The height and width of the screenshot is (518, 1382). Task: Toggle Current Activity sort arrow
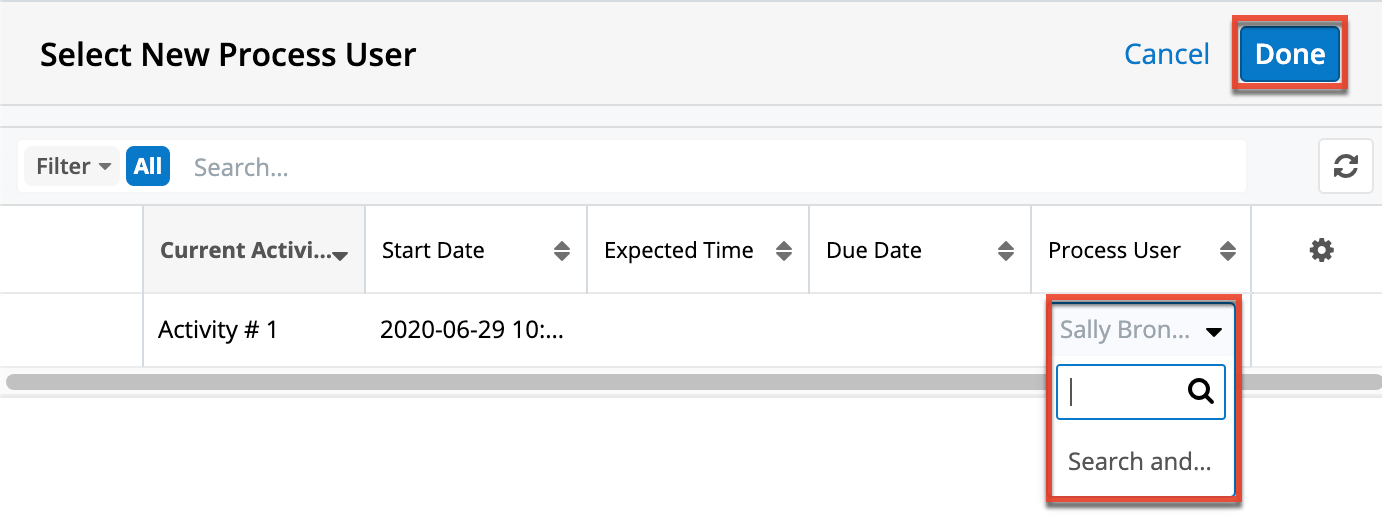pyautogui.click(x=340, y=256)
